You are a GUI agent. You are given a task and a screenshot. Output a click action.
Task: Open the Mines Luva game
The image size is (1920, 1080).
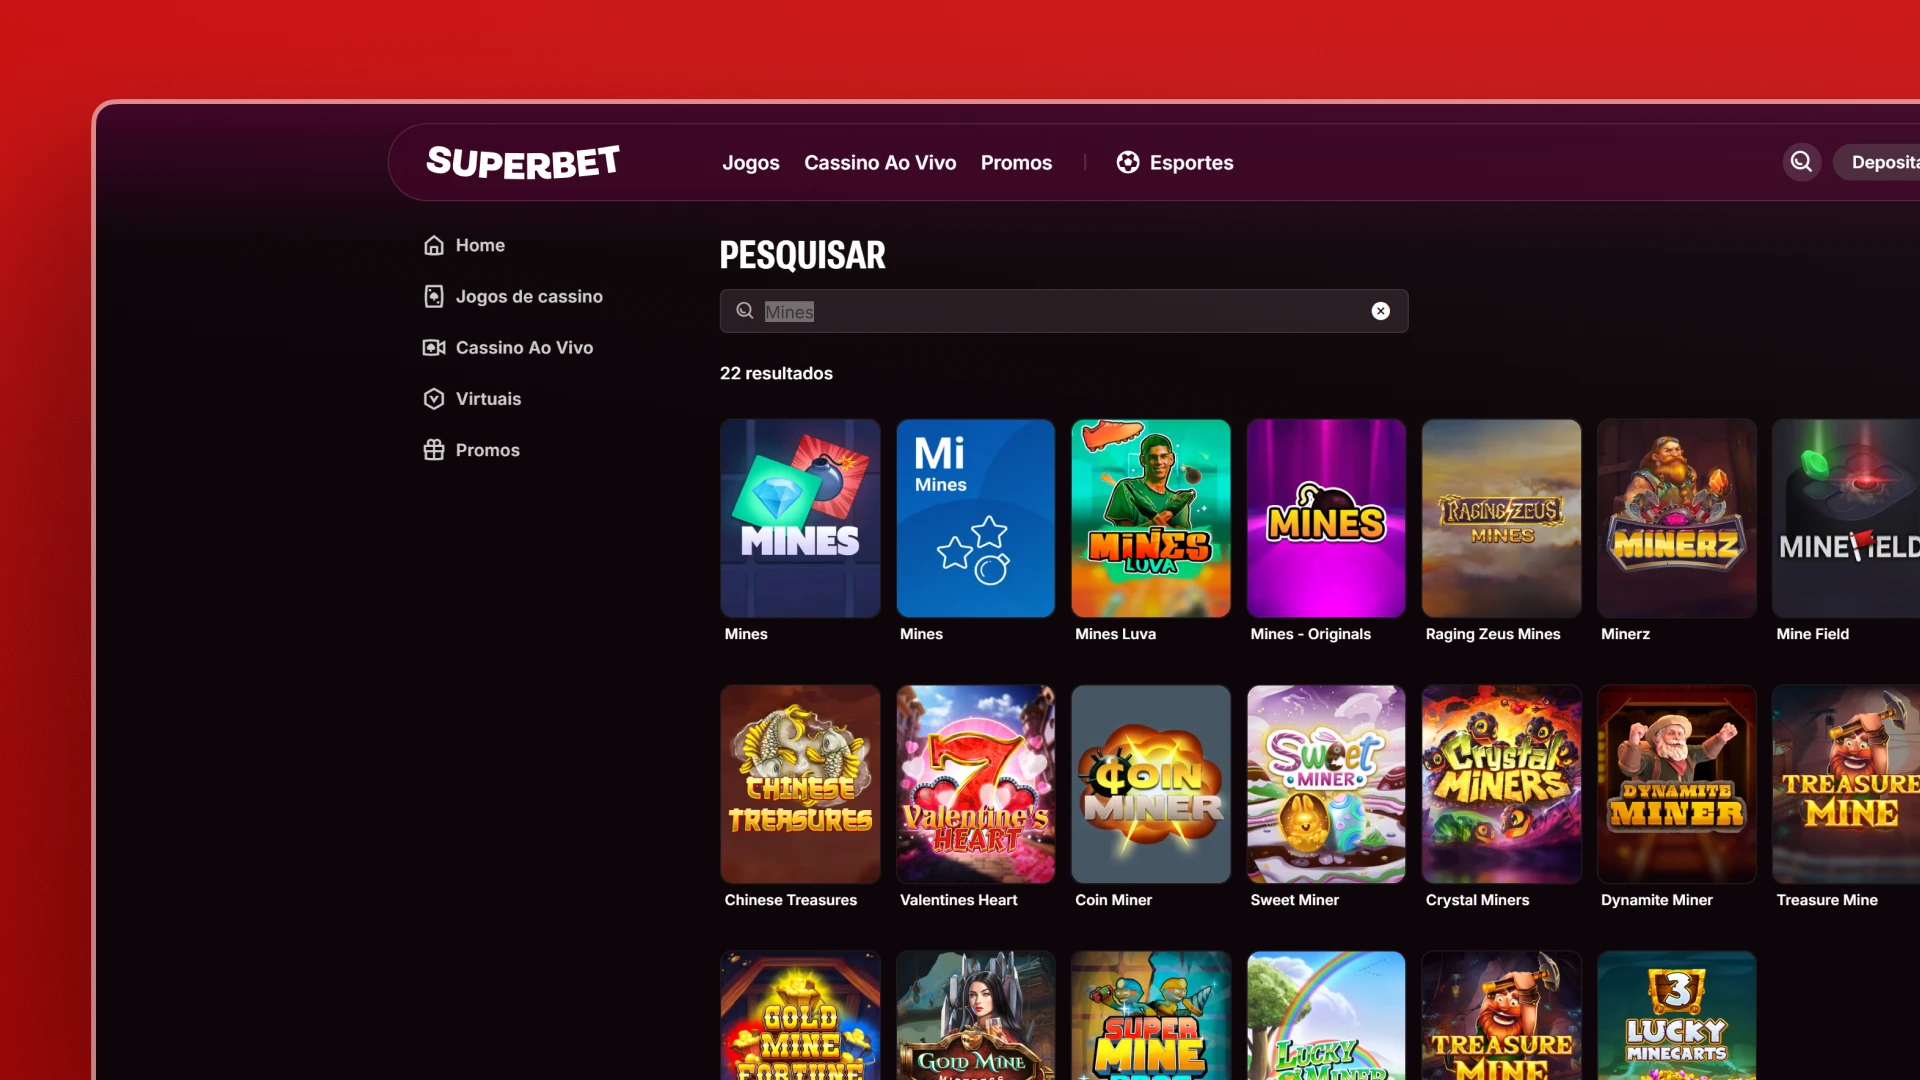point(1150,518)
